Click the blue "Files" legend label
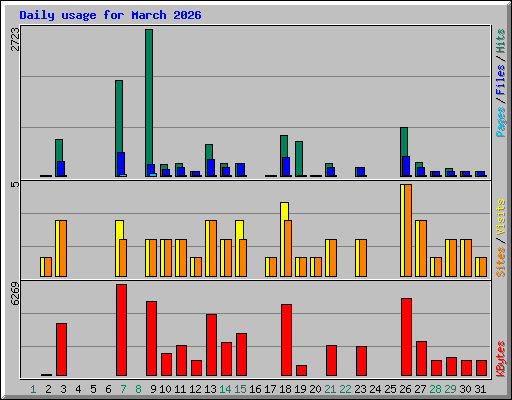This screenshot has width=512, height=400. point(501,80)
